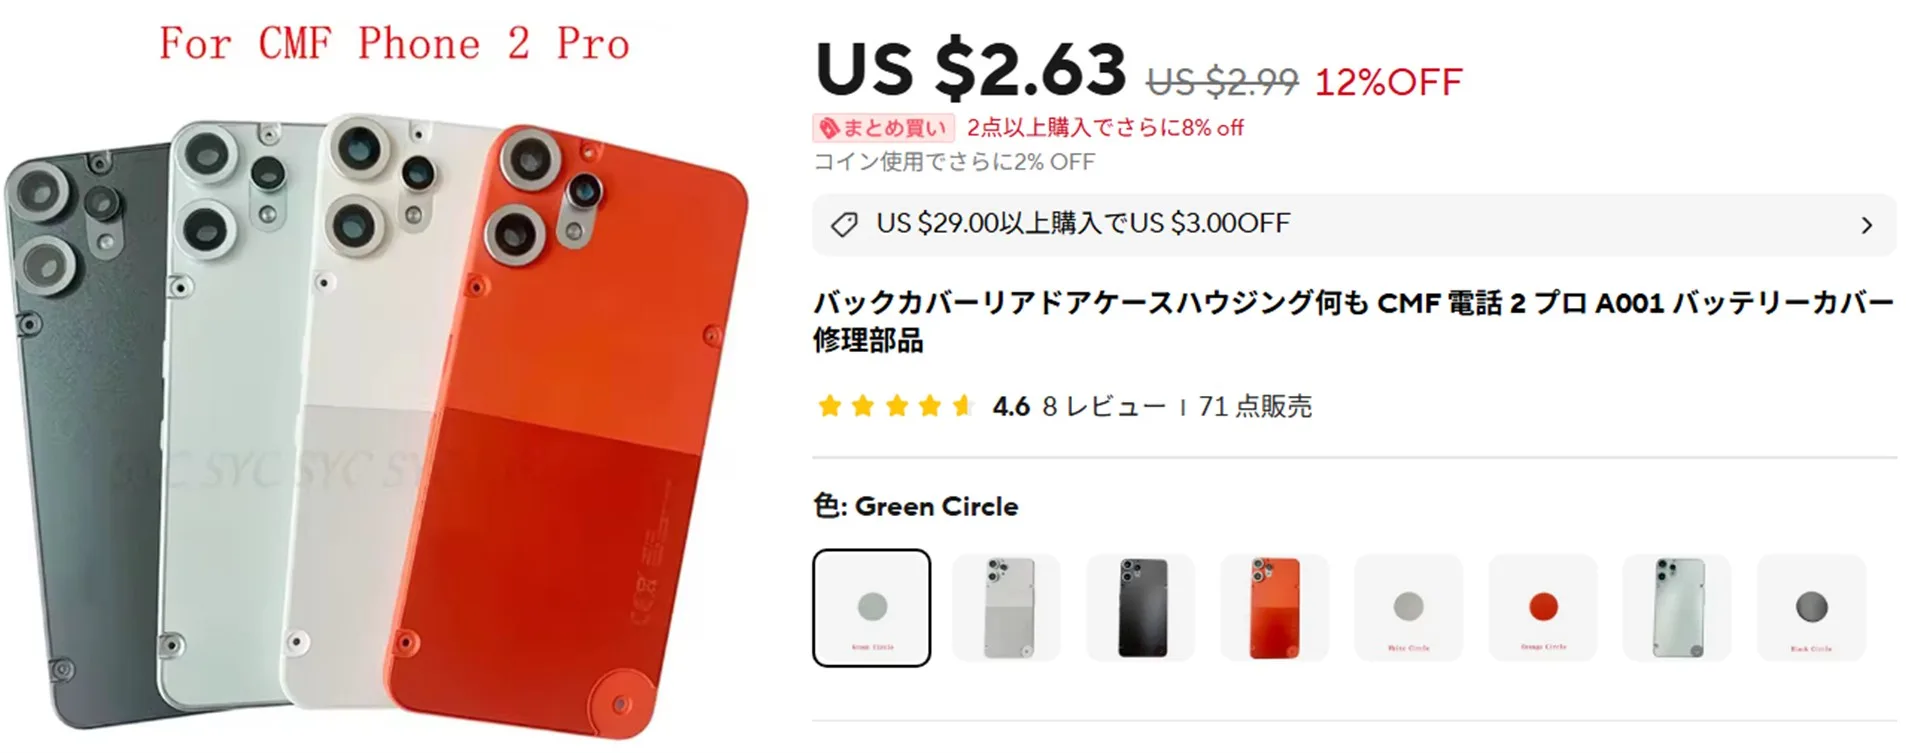Click the 12%OFF discount label
1920x753 pixels.
coord(1388,82)
